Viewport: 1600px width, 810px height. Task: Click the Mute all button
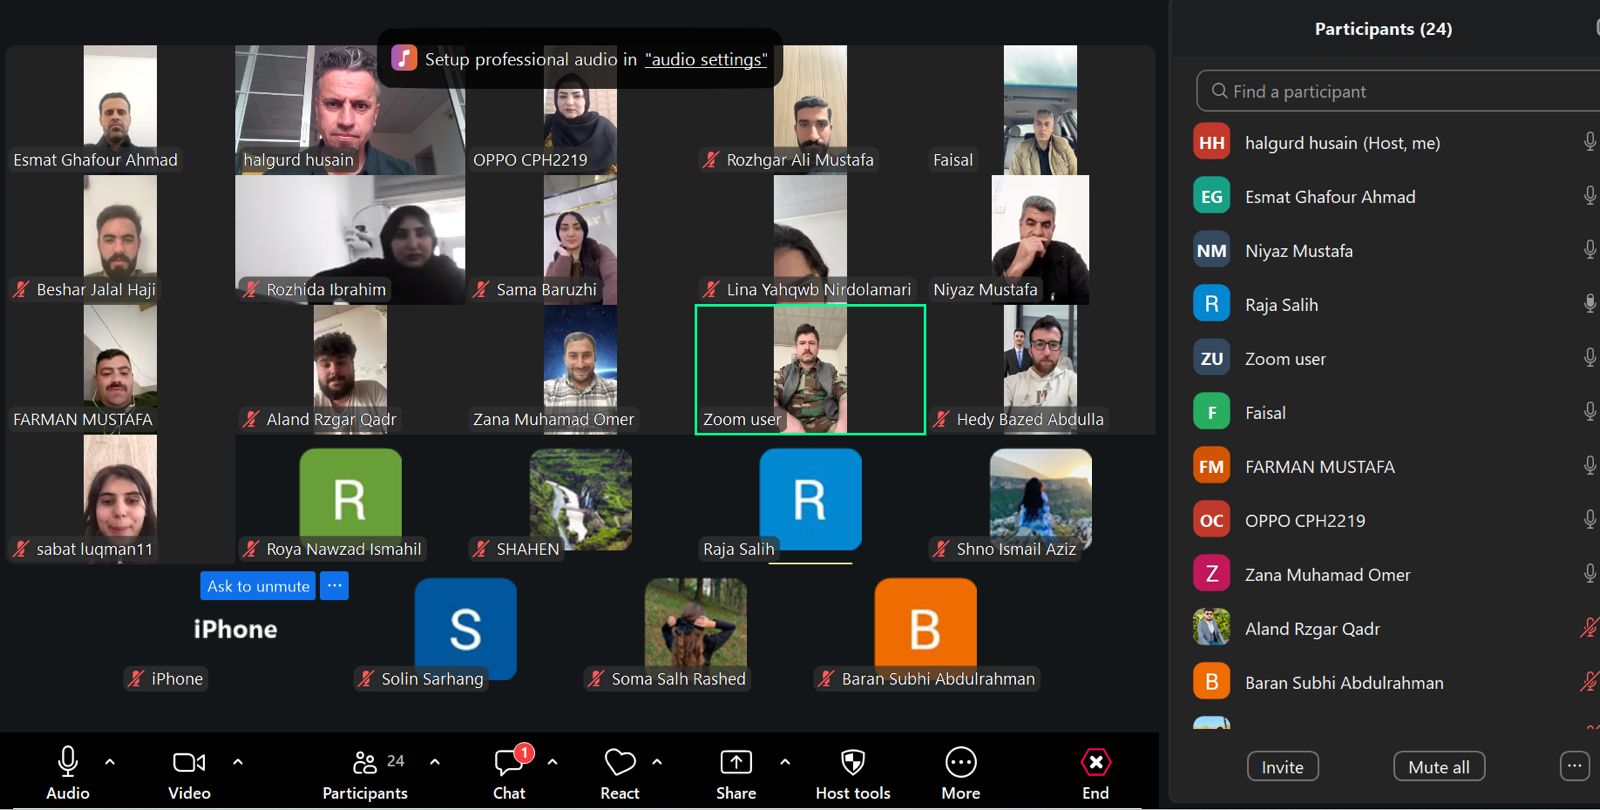[1438, 767]
